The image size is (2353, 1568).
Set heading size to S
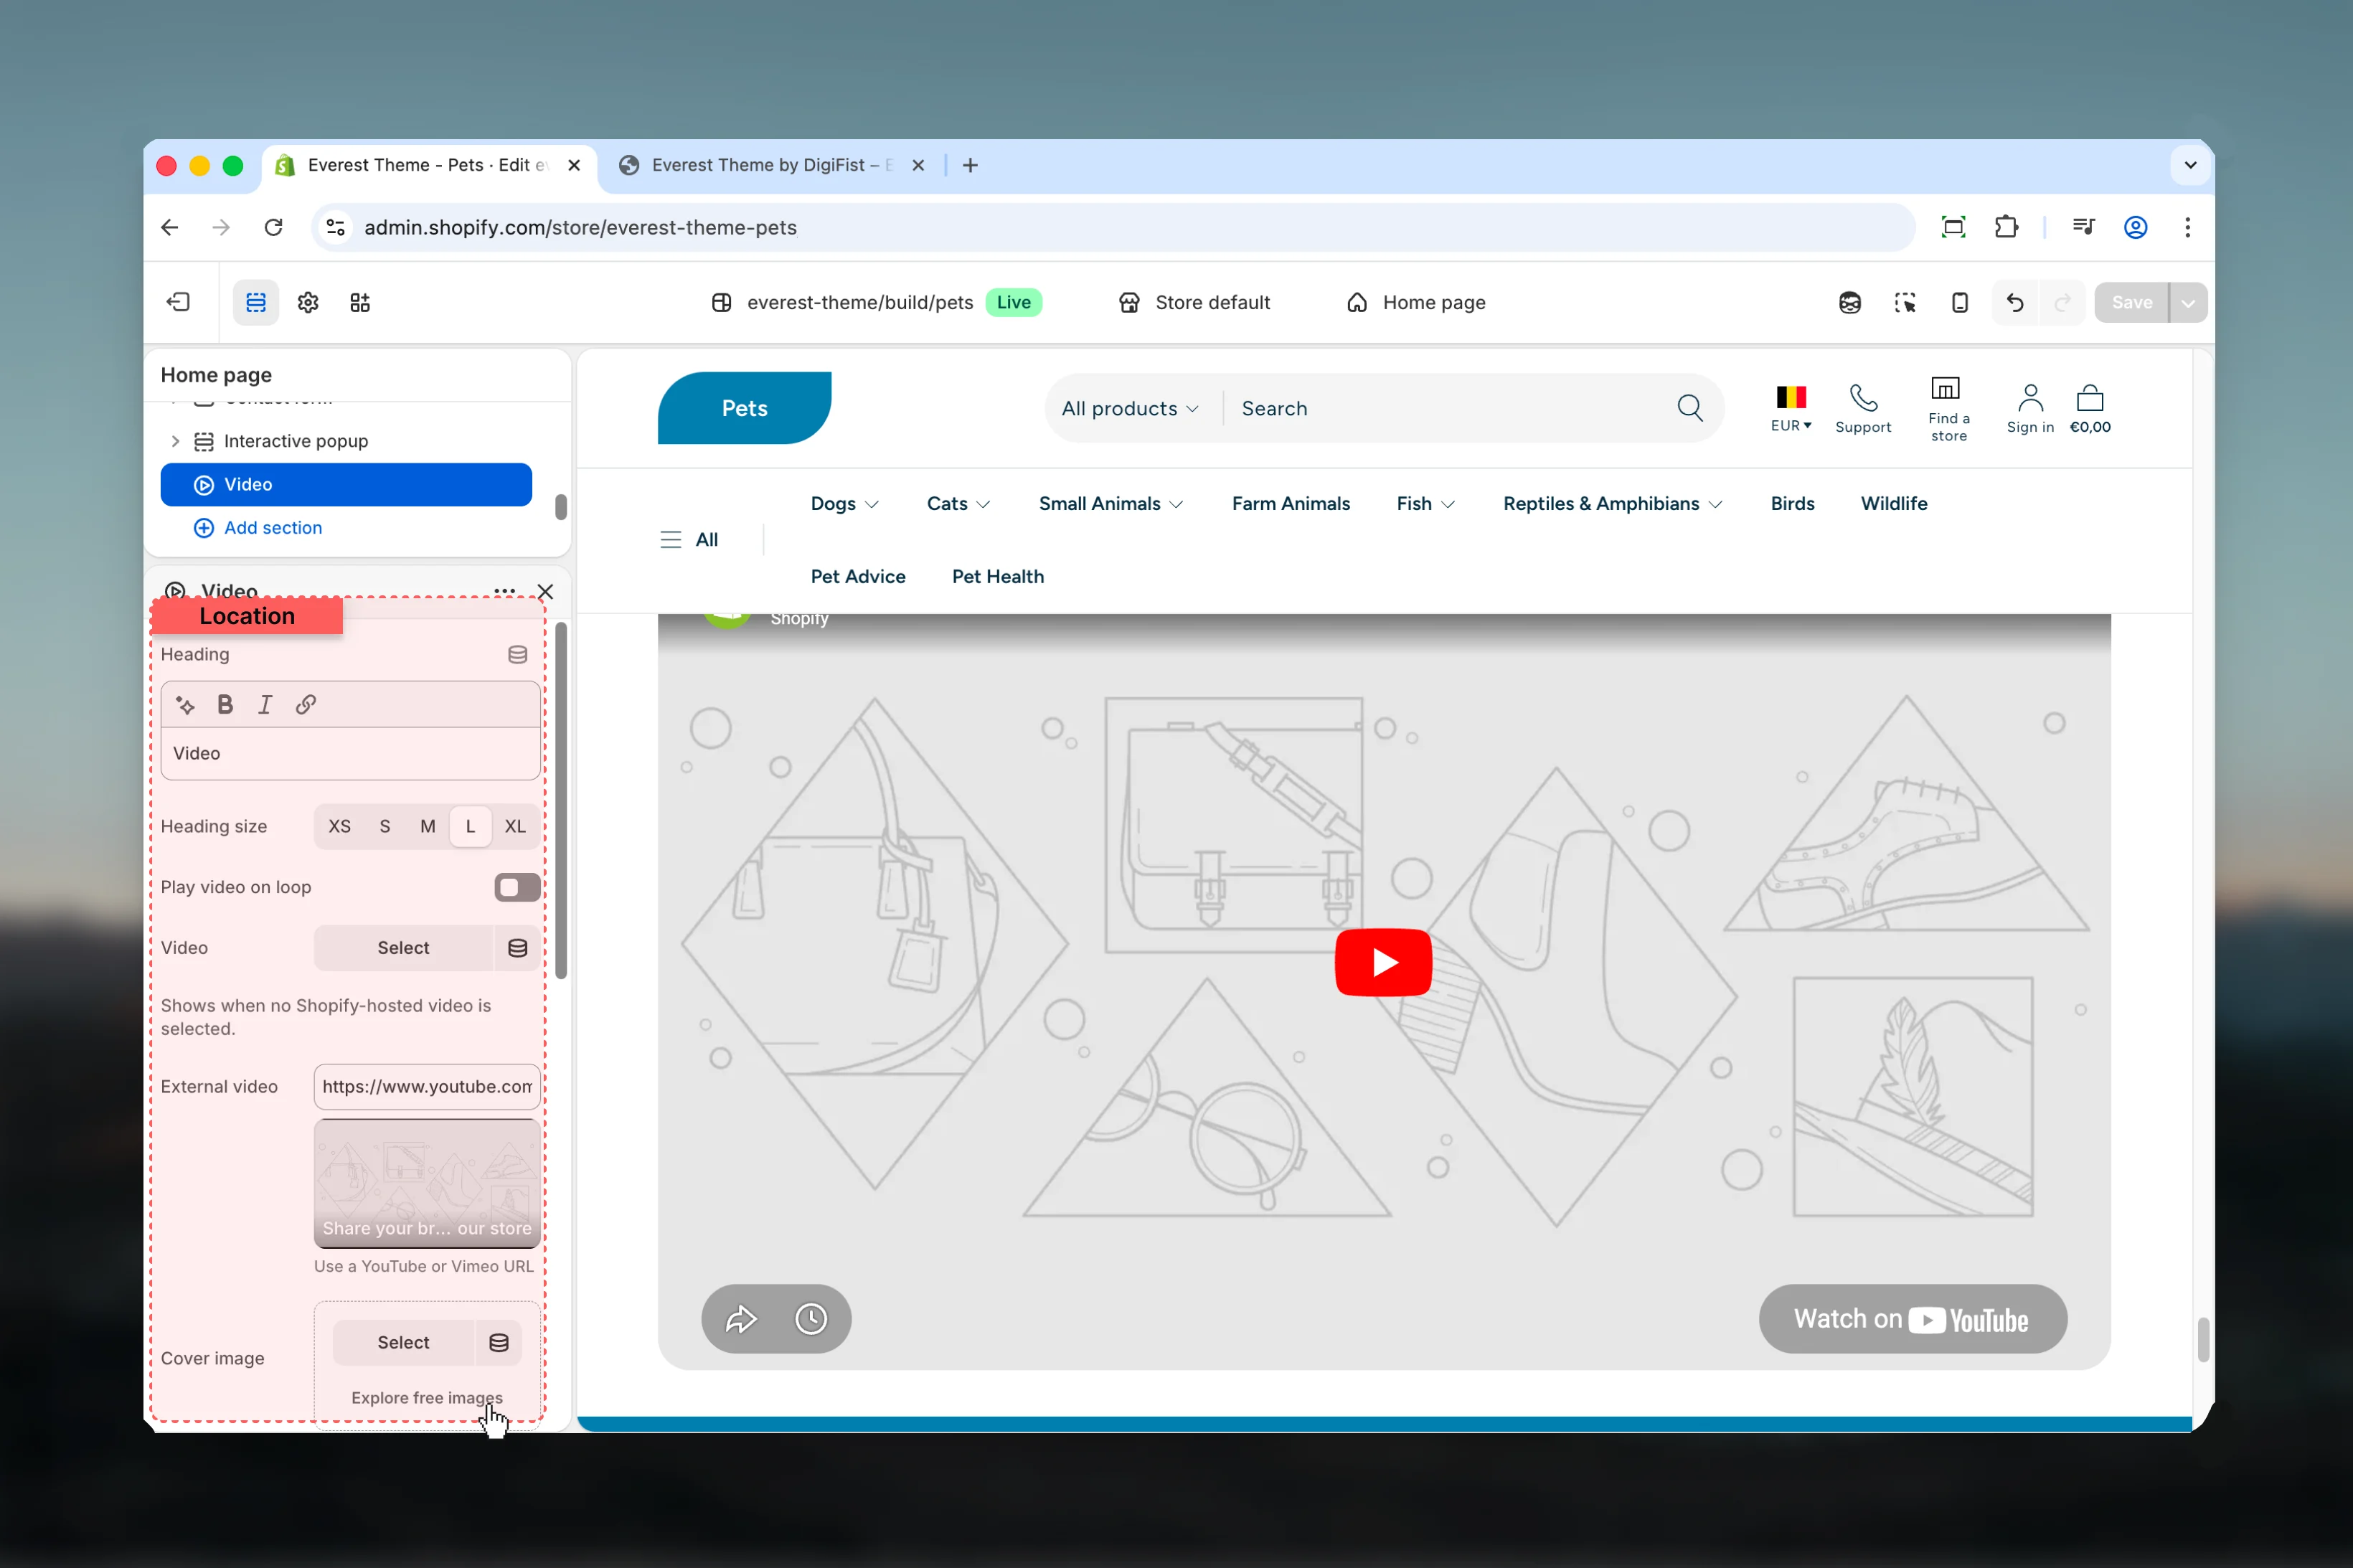coord(385,826)
